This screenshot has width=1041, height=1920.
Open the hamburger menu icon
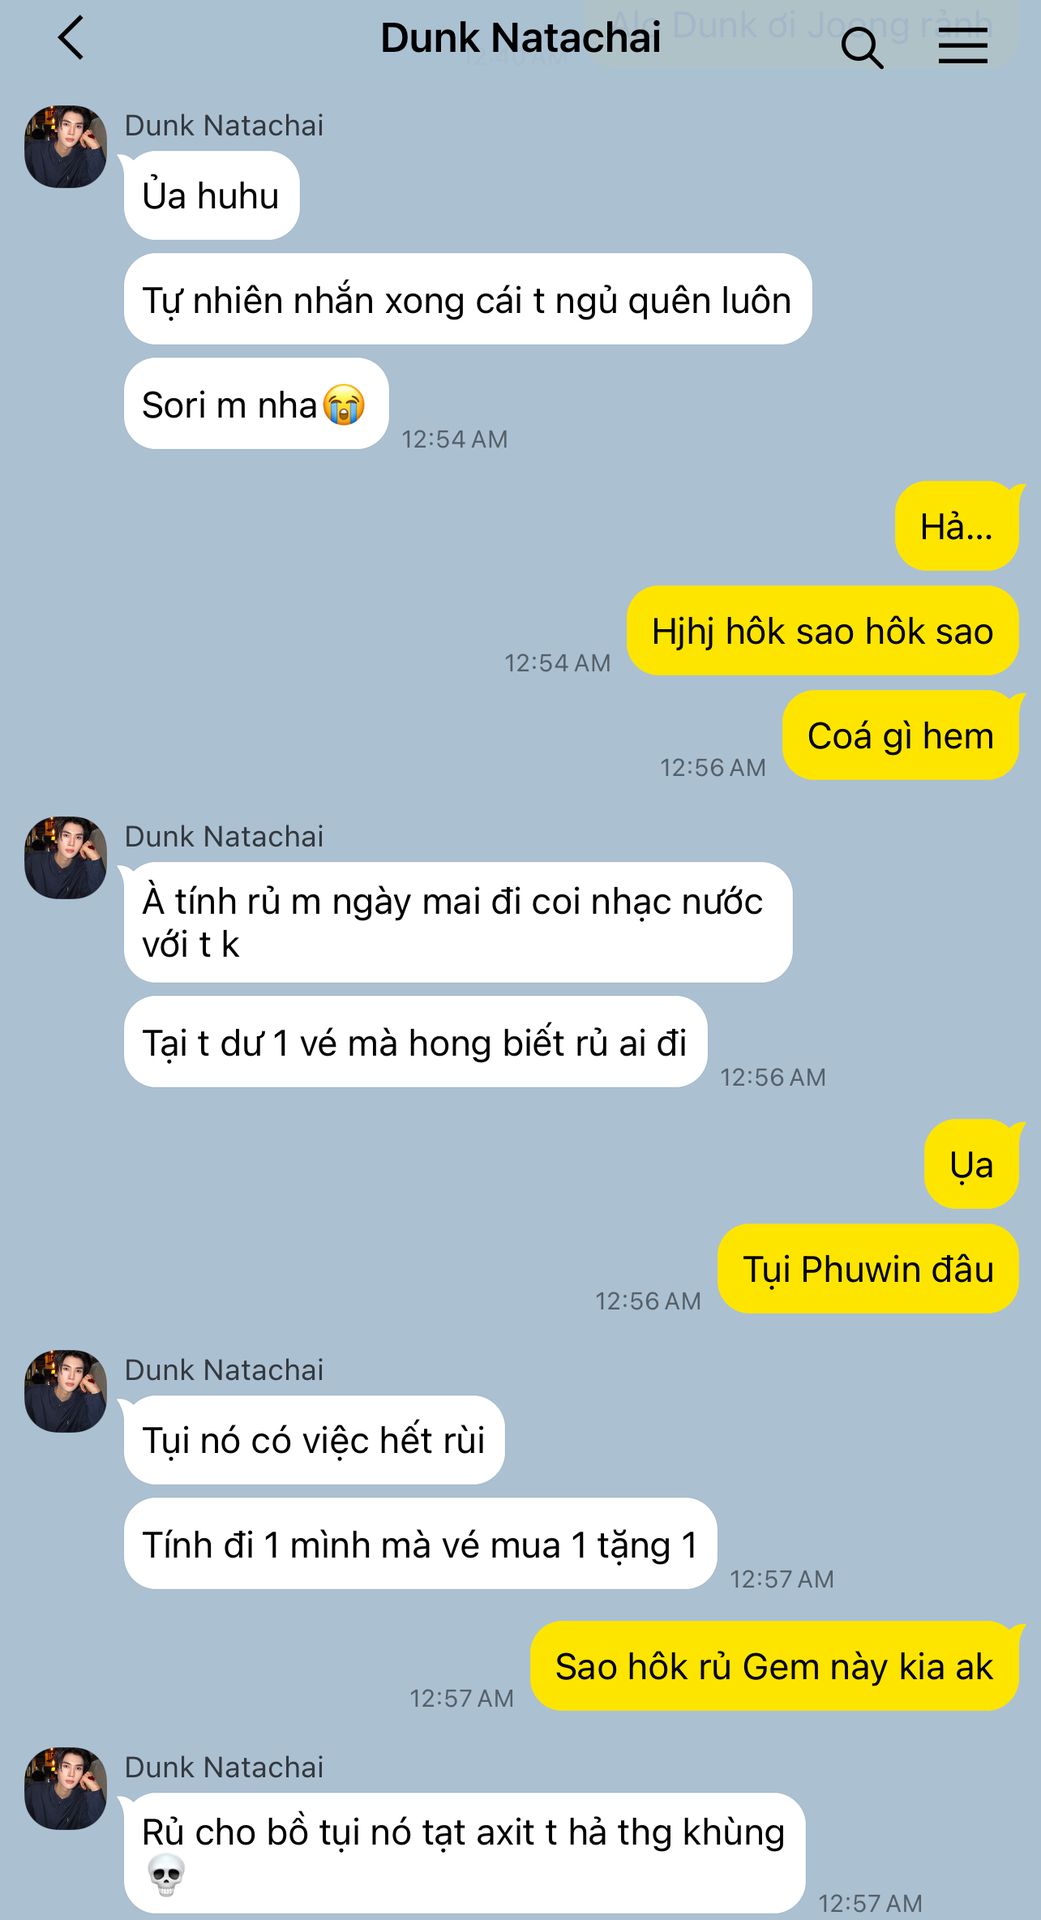coord(963,46)
